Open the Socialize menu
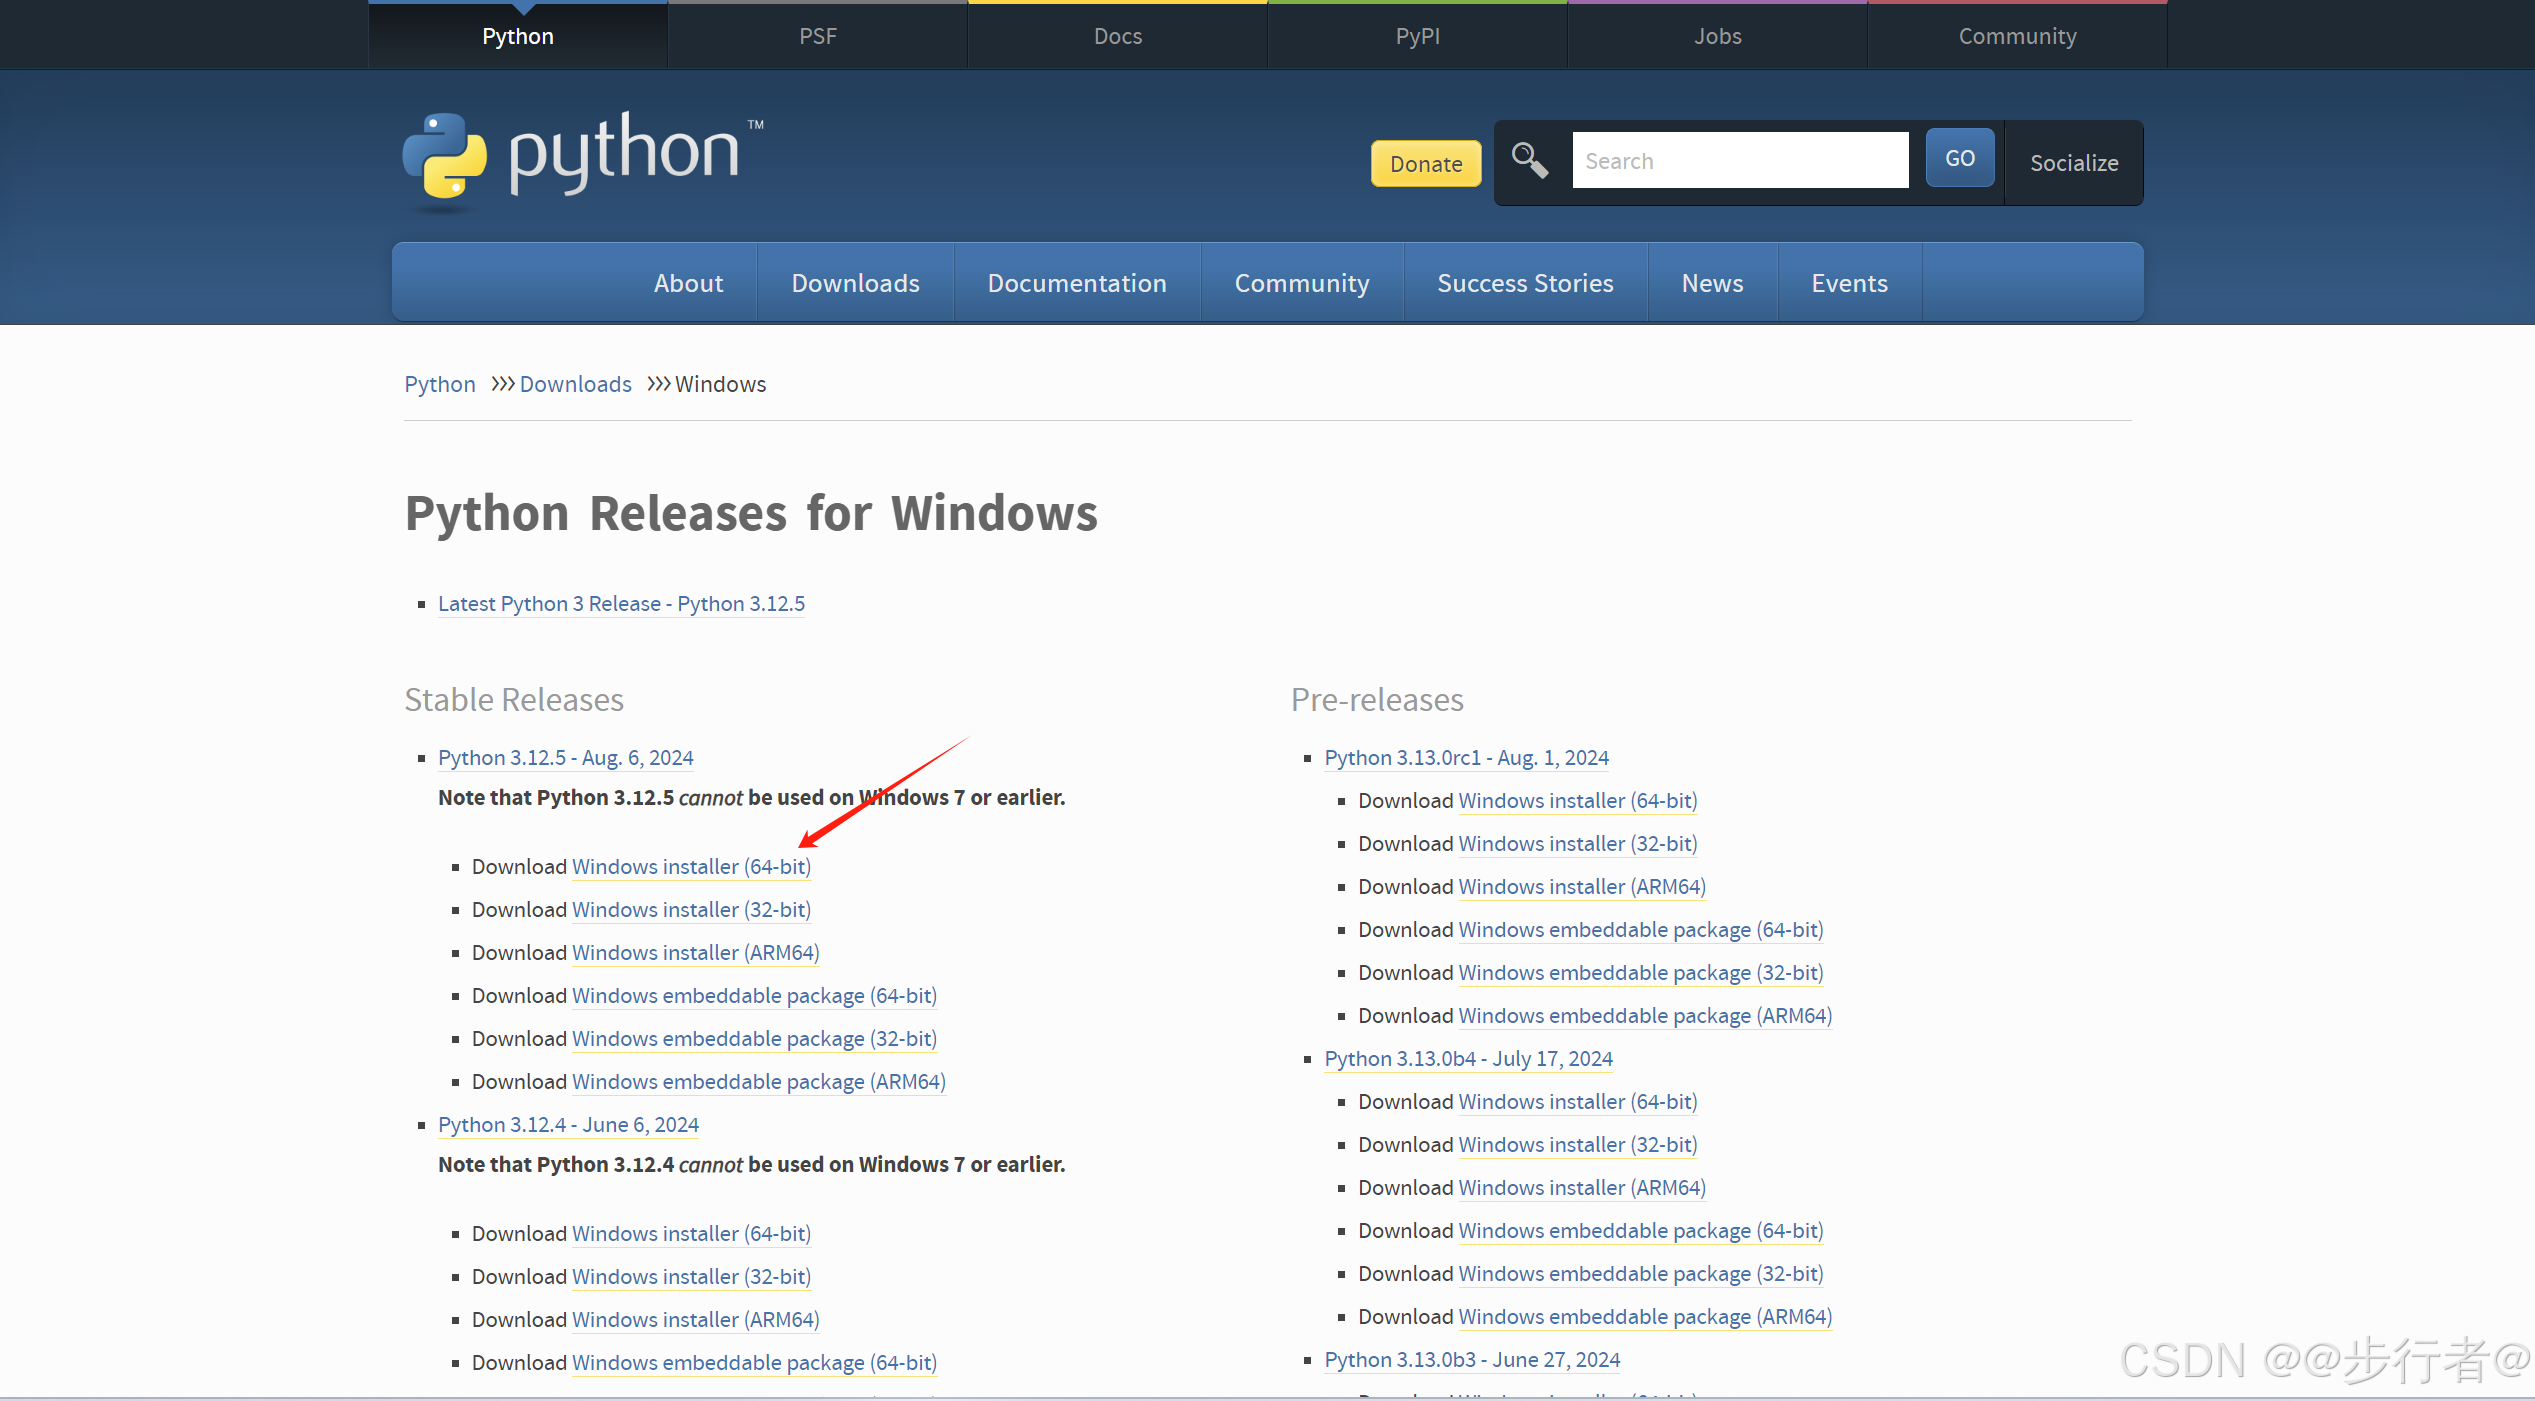Image resolution: width=2535 pixels, height=1401 pixels. tap(2074, 163)
